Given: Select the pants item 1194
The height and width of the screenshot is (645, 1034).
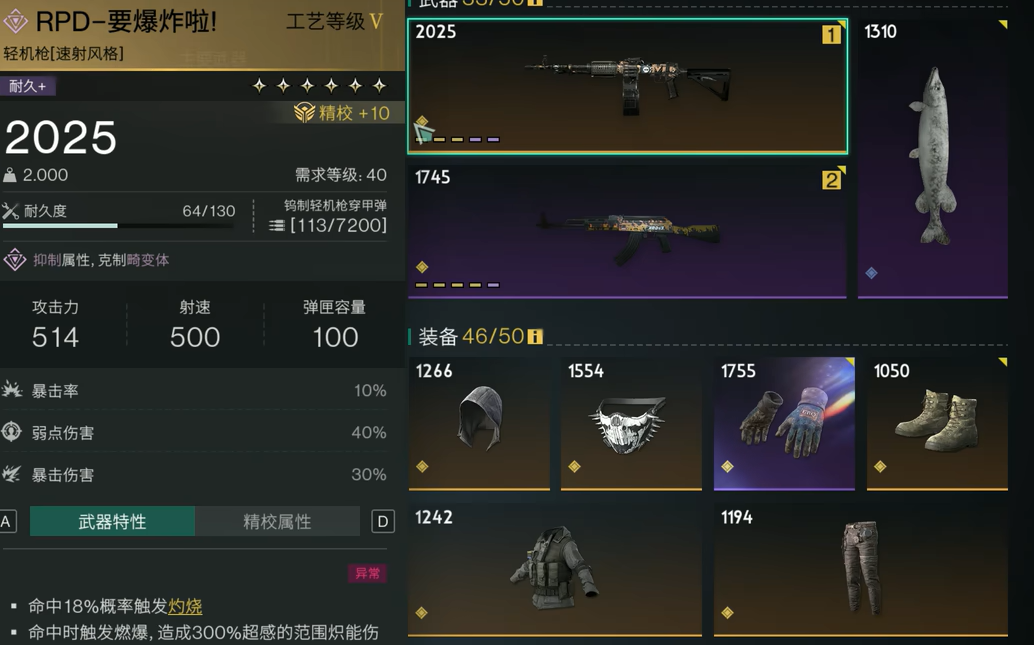Looking at the screenshot, I should [x=861, y=570].
